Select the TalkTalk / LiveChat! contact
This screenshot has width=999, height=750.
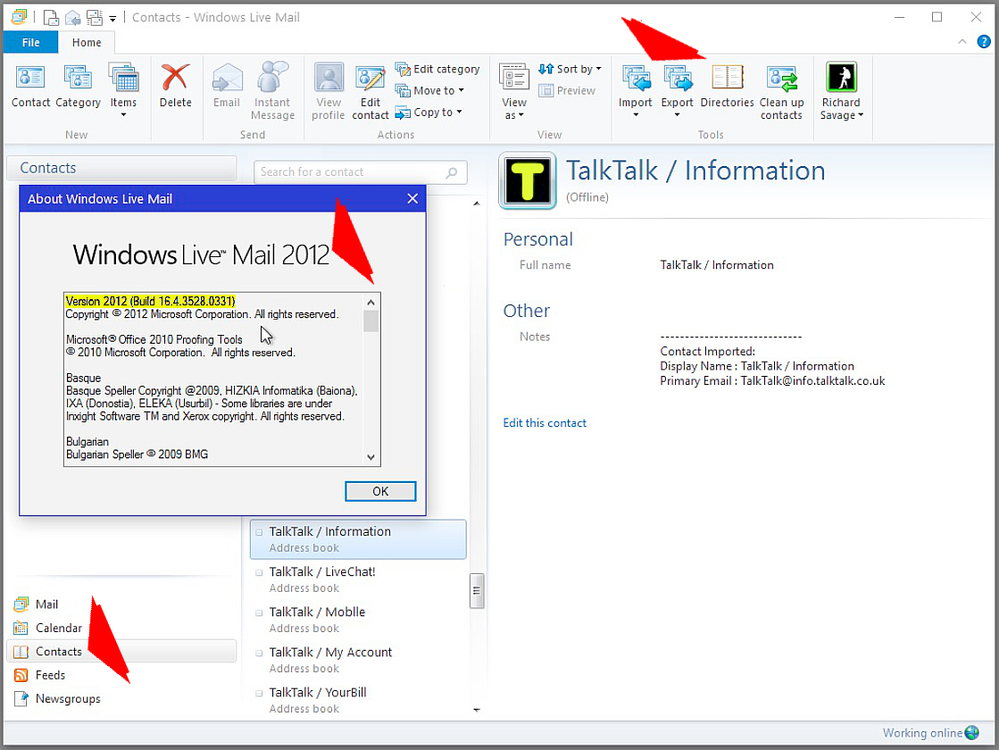click(358, 579)
